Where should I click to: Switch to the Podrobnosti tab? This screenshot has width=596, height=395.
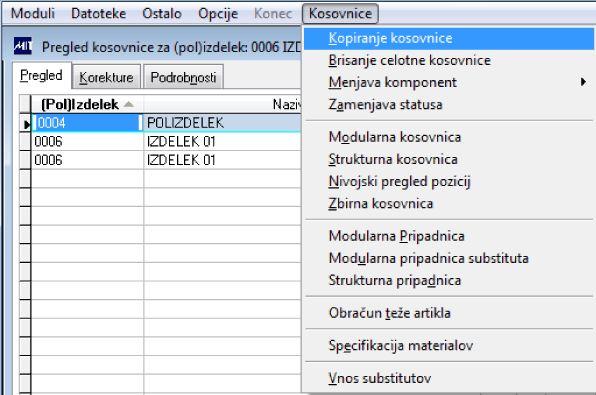click(183, 77)
